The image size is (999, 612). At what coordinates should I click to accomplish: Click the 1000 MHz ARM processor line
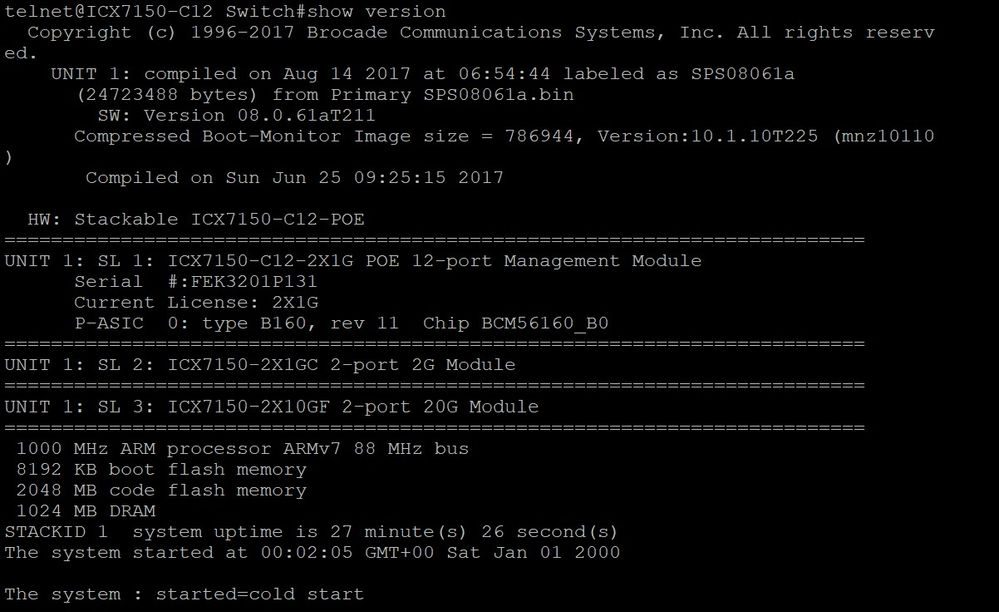coord(242,449)
